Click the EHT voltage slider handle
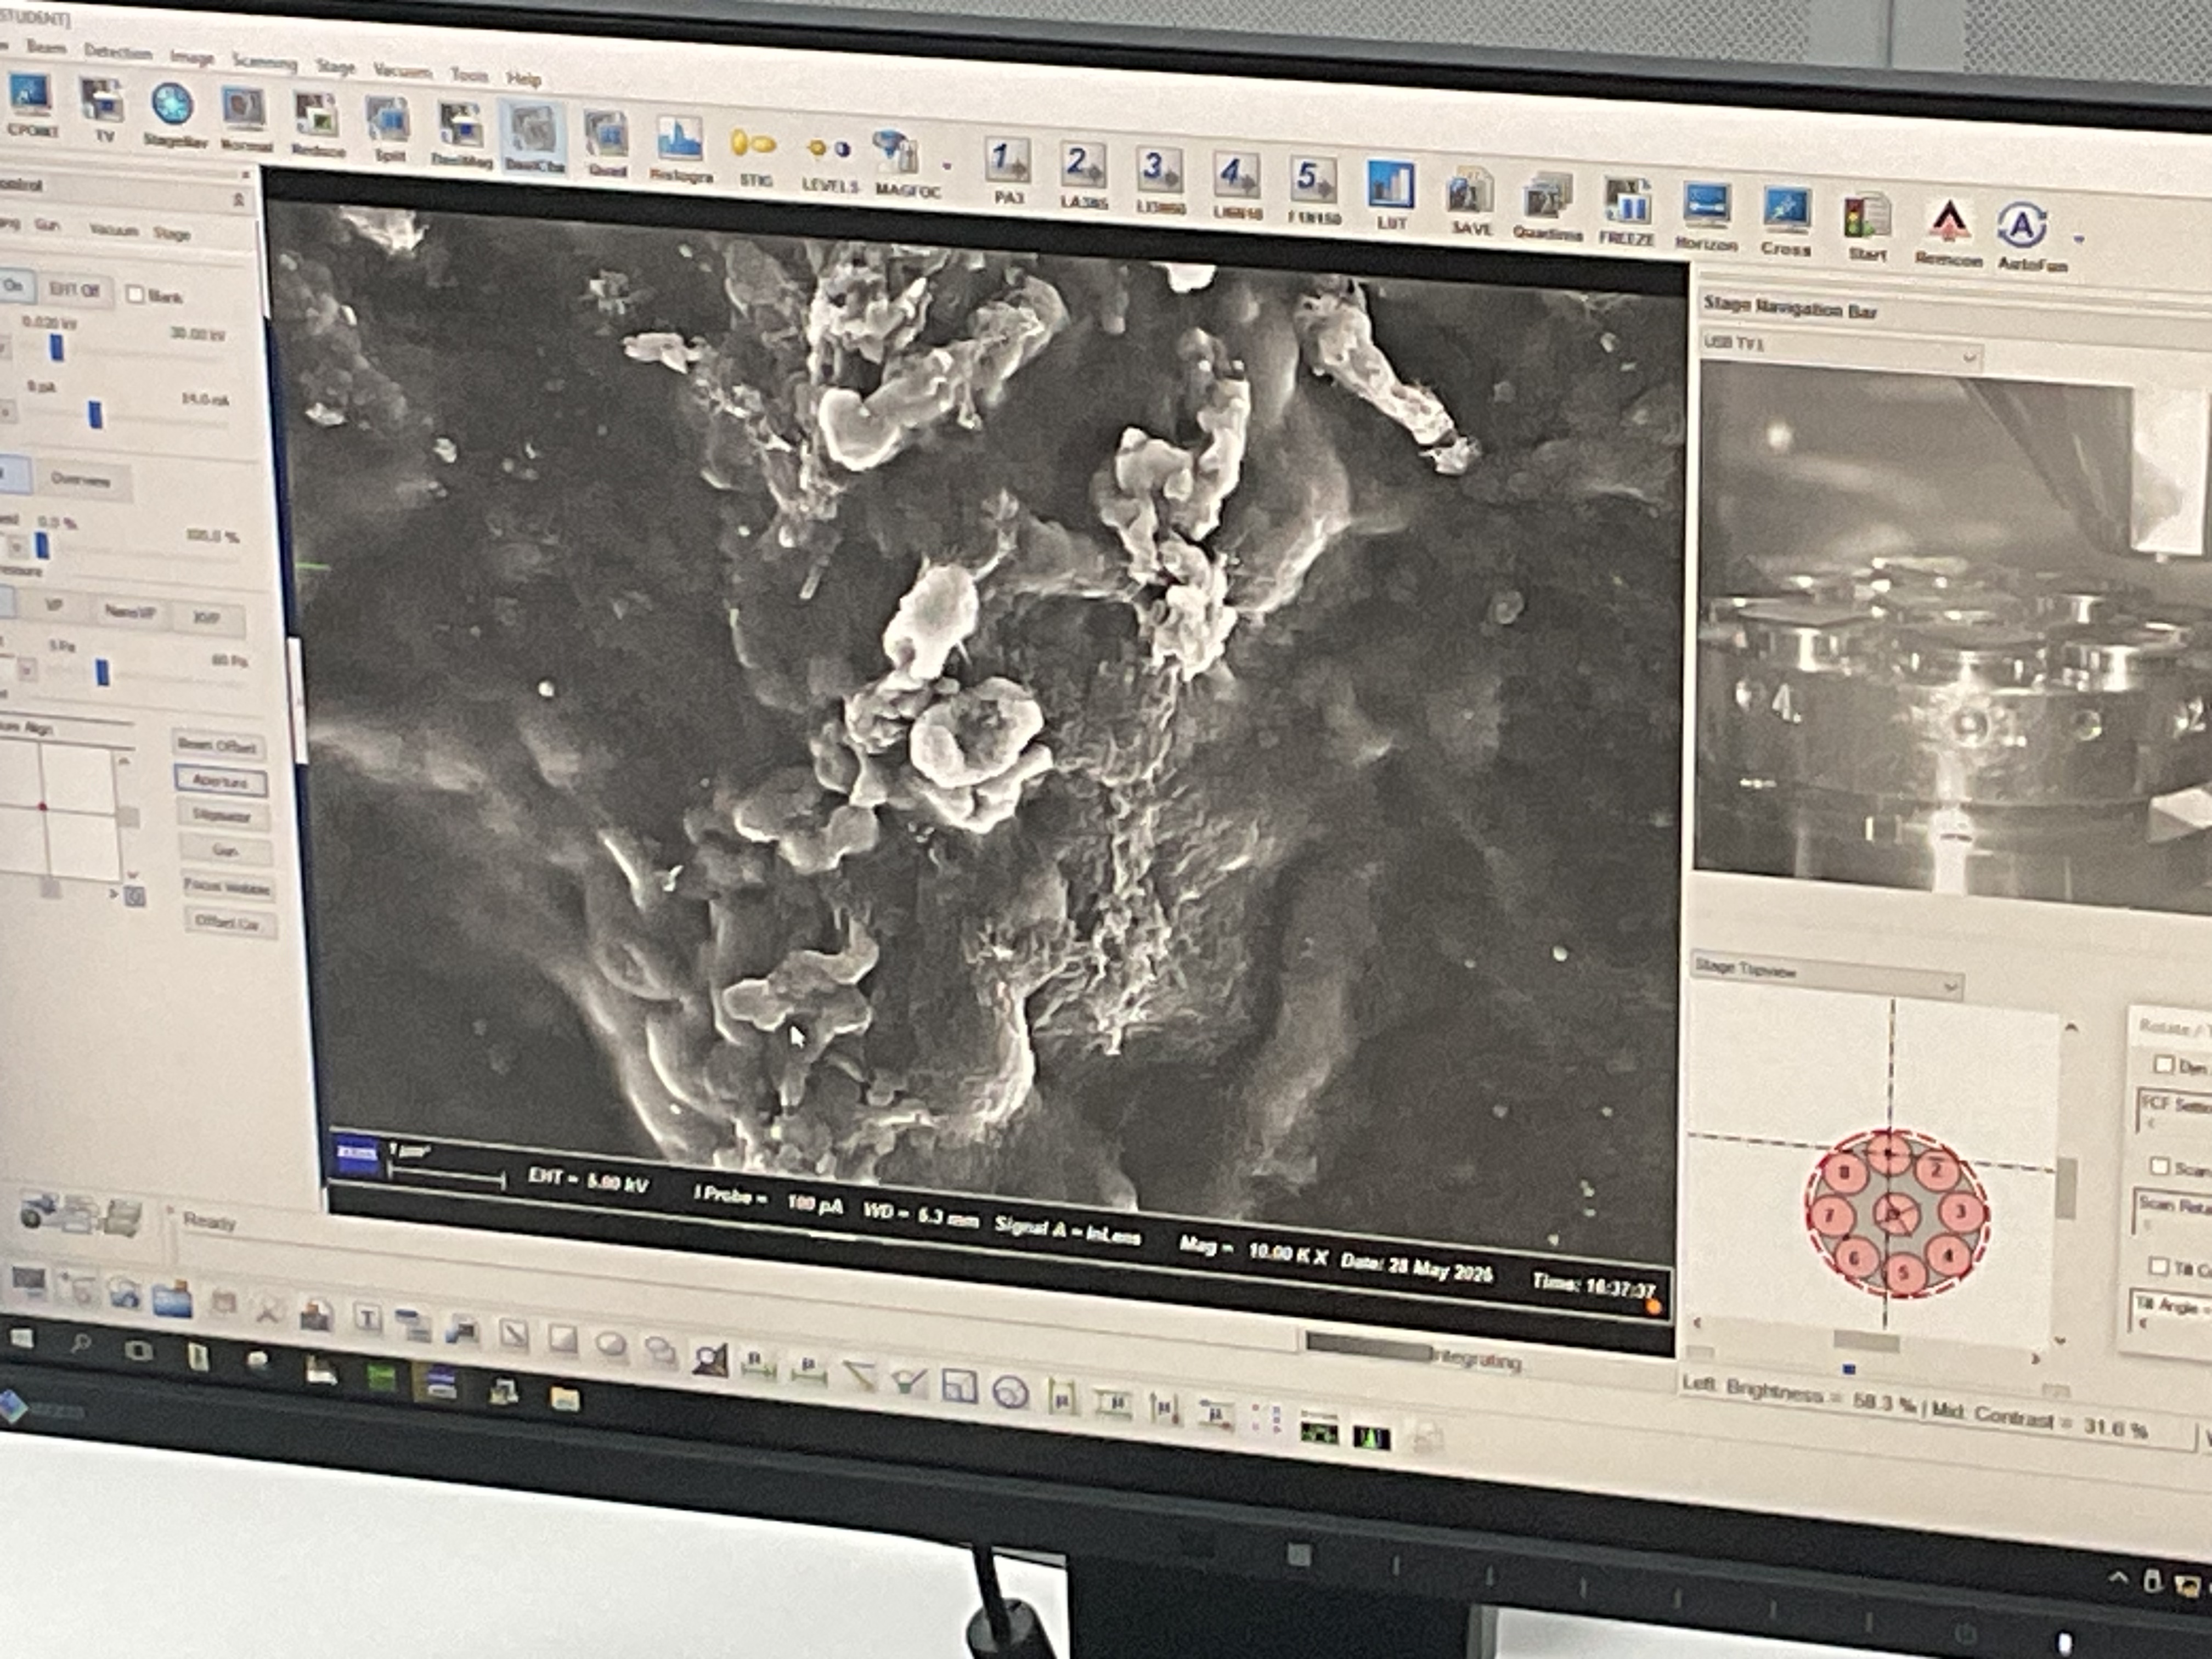 (57, 348)
